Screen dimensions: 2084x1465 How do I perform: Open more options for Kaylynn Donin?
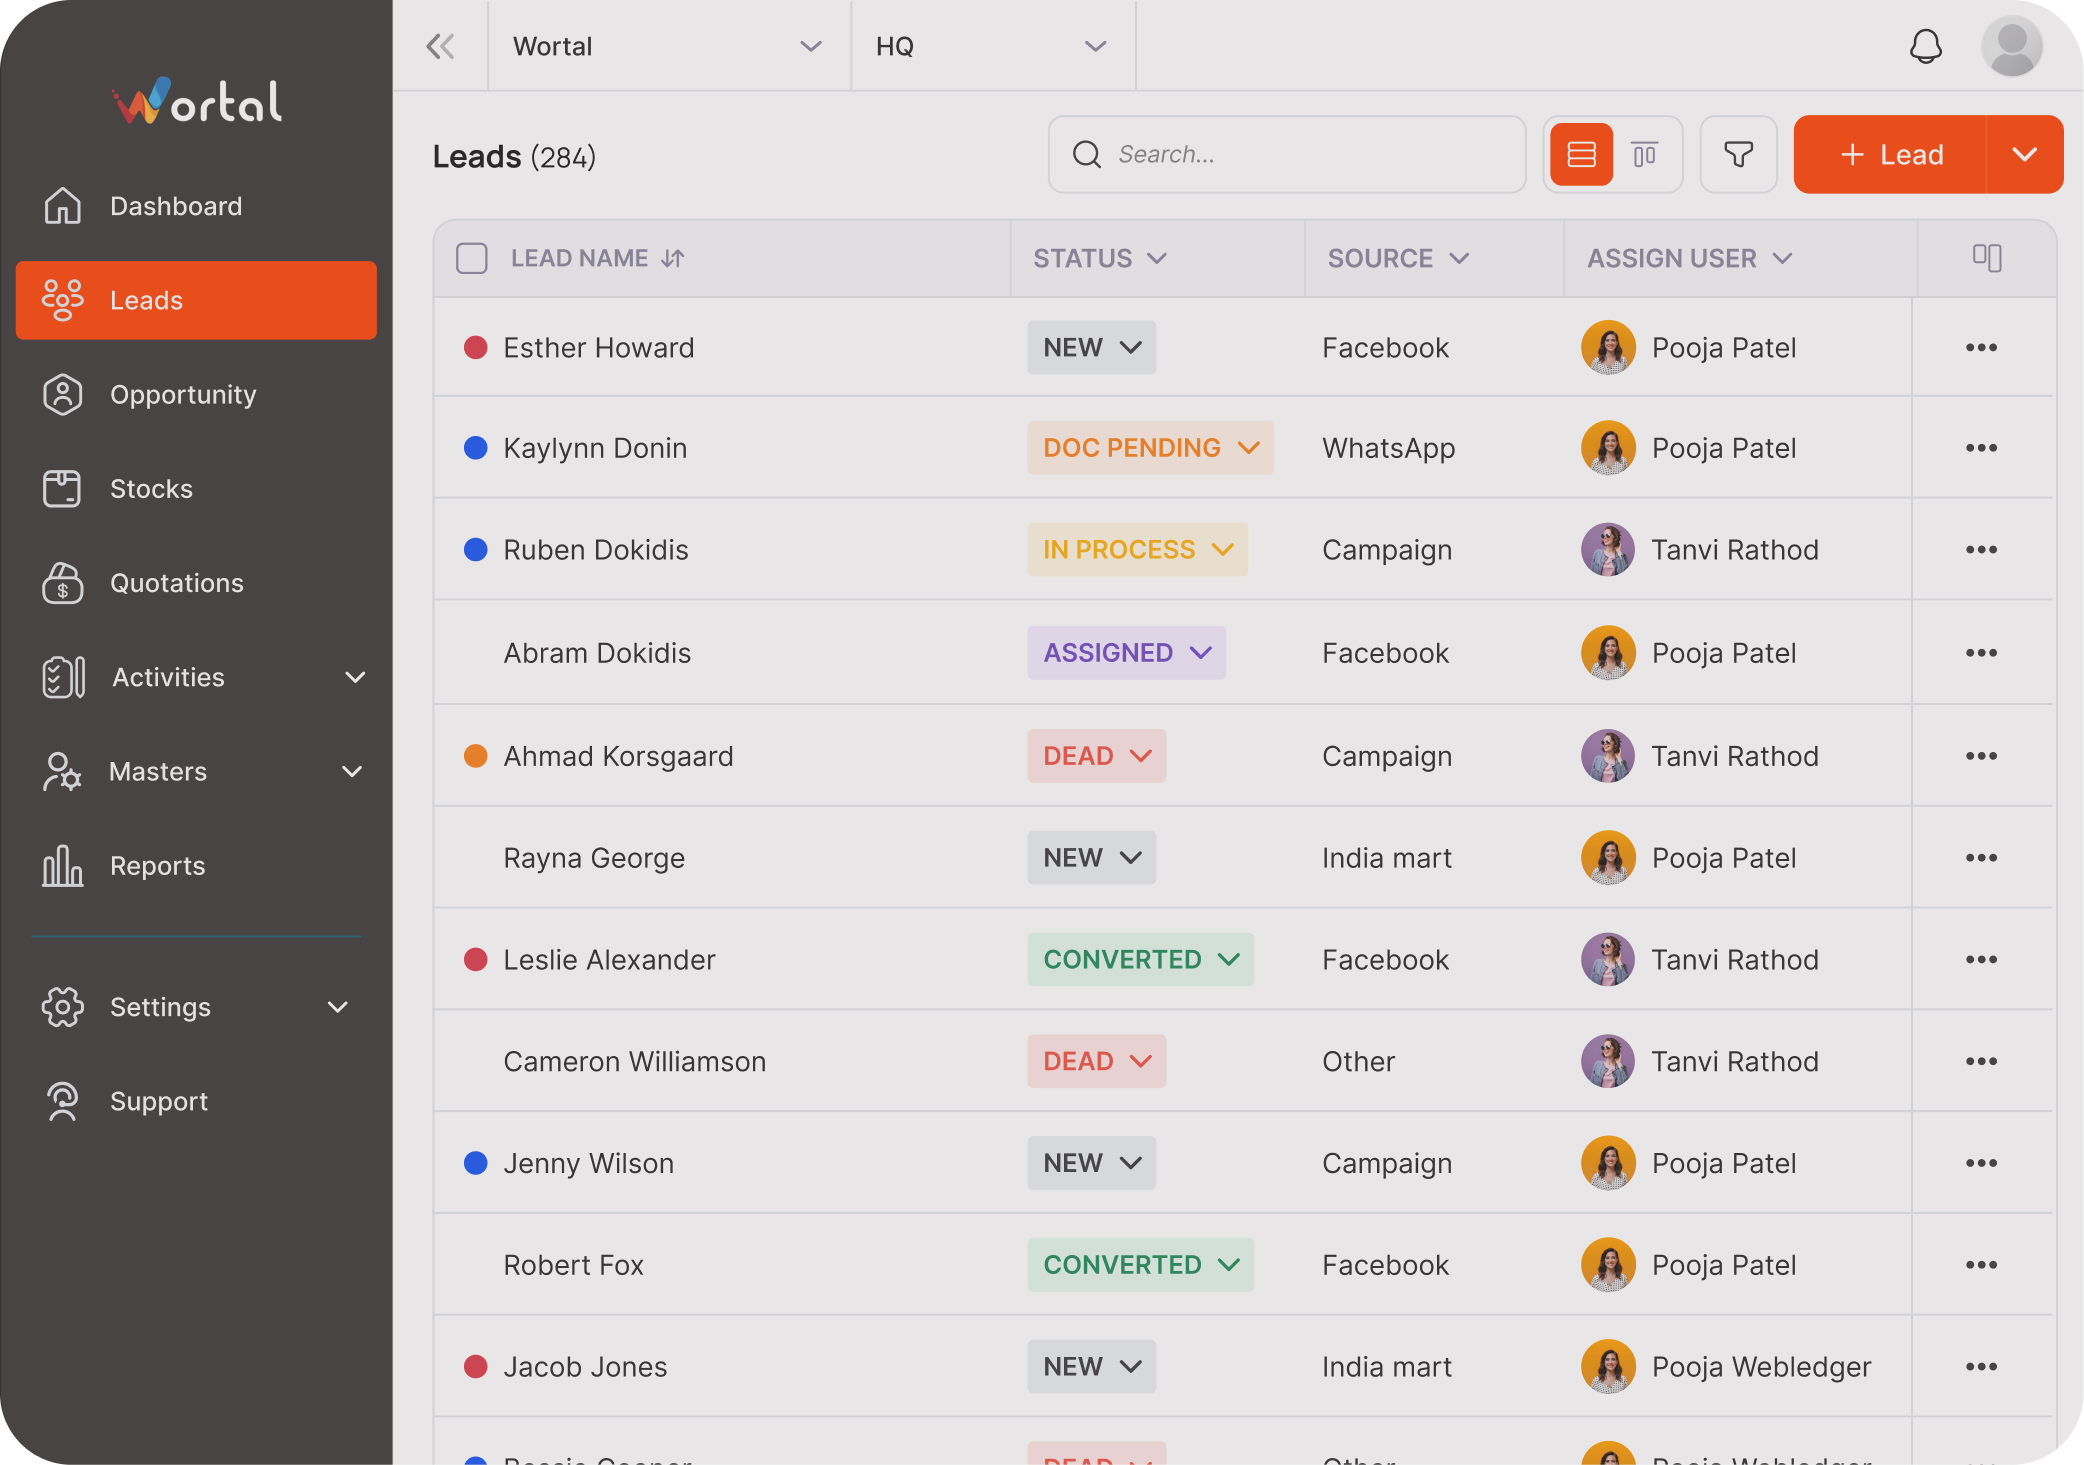(1981, 447)
